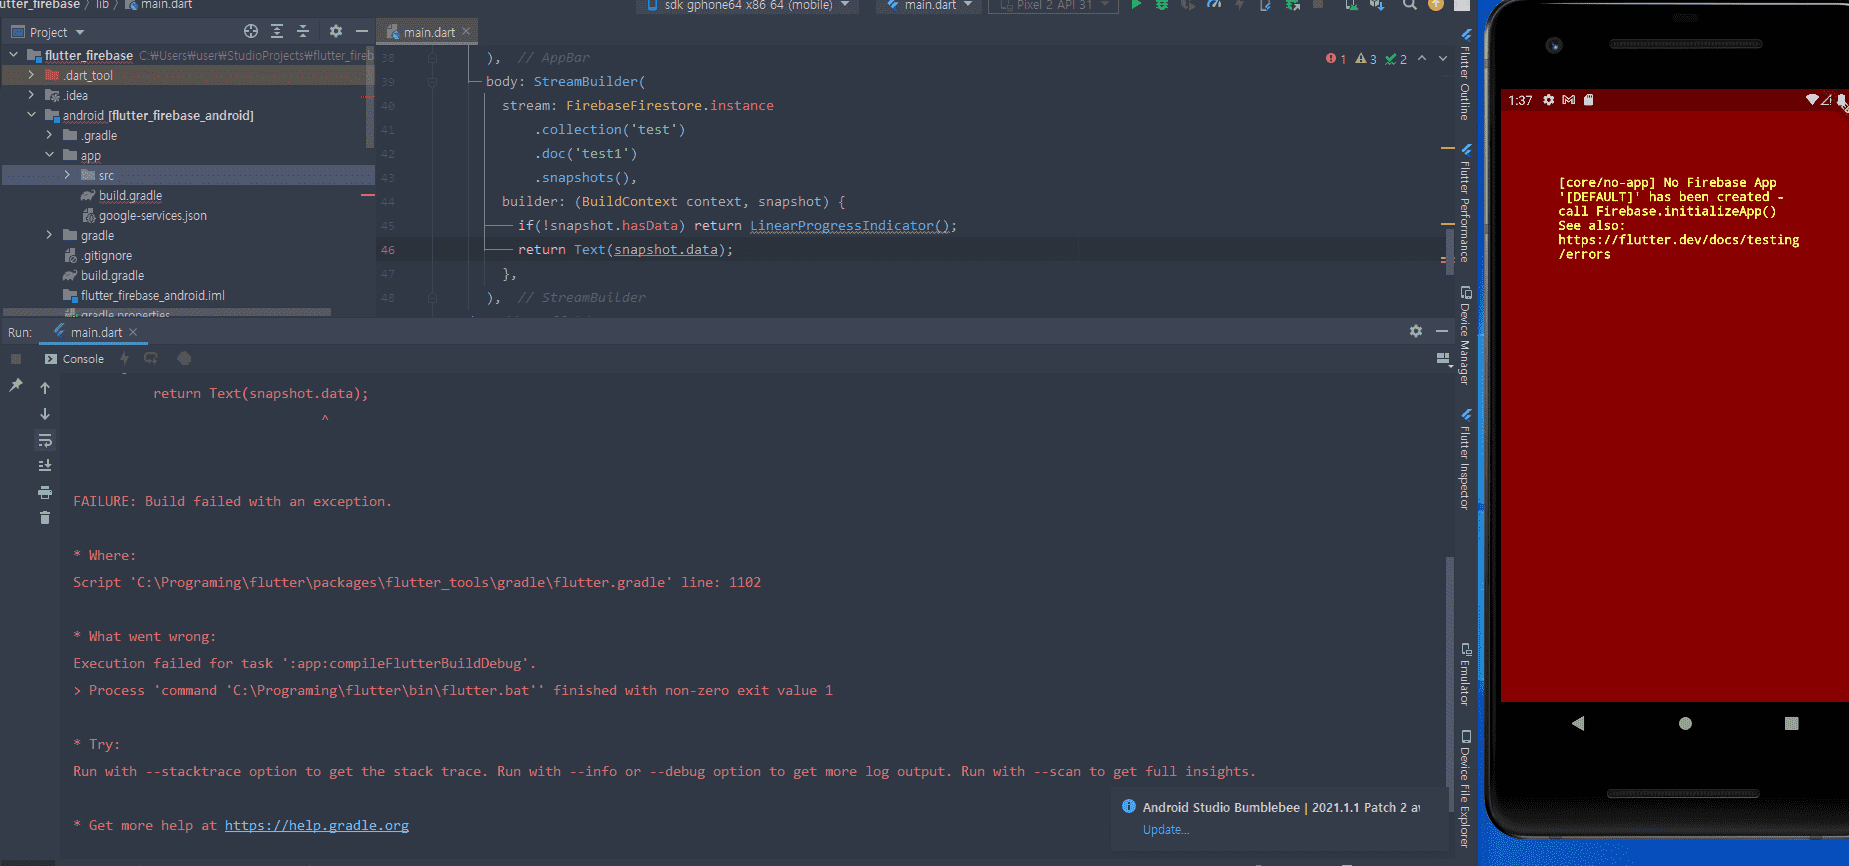
Task: Open the Device Manager side panel
Action: click(x=1465, y=335)
